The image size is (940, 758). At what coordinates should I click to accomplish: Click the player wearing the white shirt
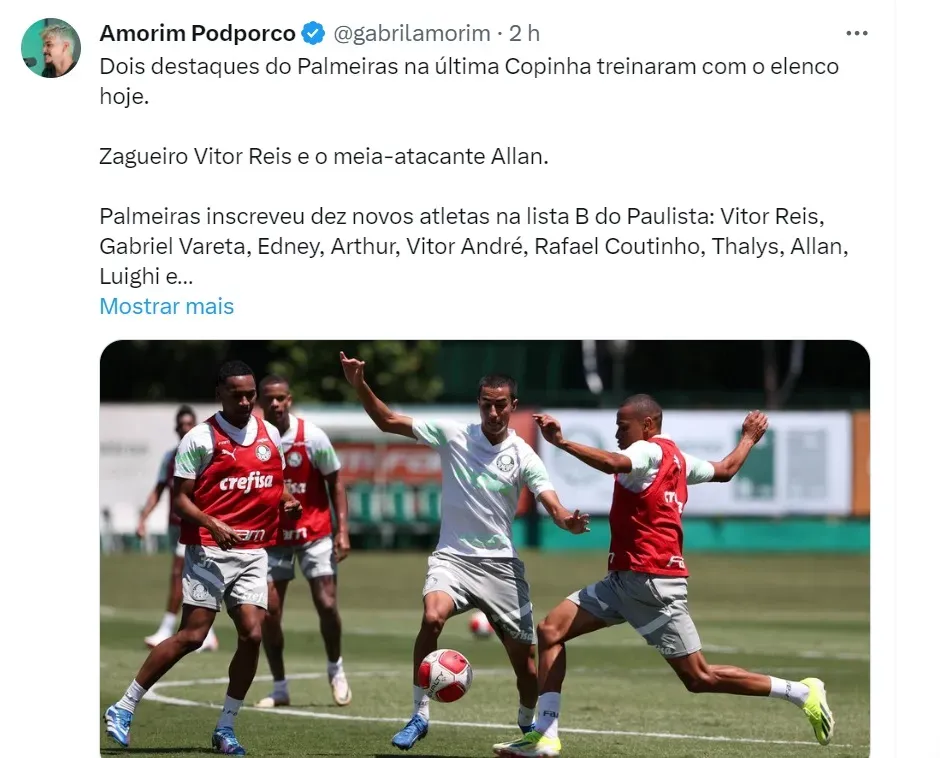[474, 540]
